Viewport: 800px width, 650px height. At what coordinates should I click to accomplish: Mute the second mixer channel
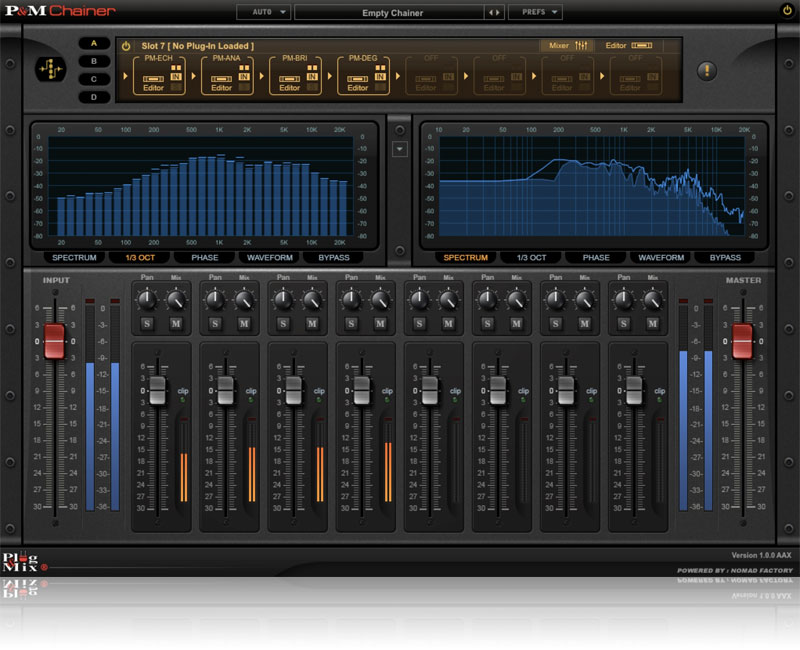(244, 323)
